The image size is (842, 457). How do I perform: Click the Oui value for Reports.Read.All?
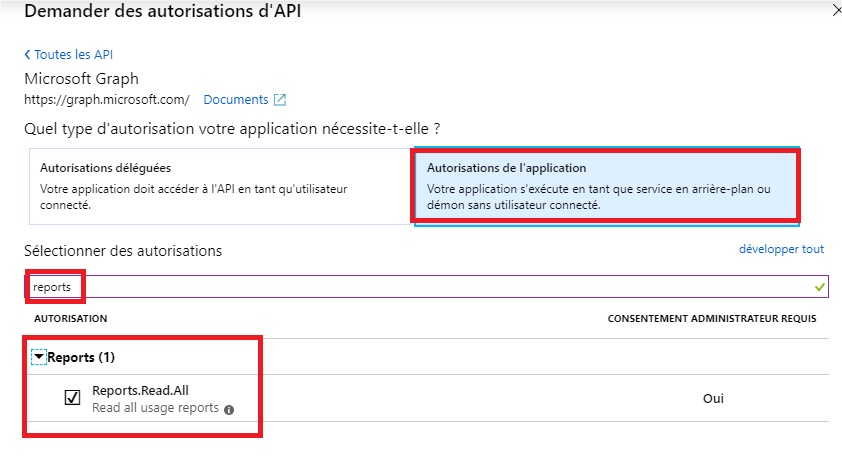point(713,398)
